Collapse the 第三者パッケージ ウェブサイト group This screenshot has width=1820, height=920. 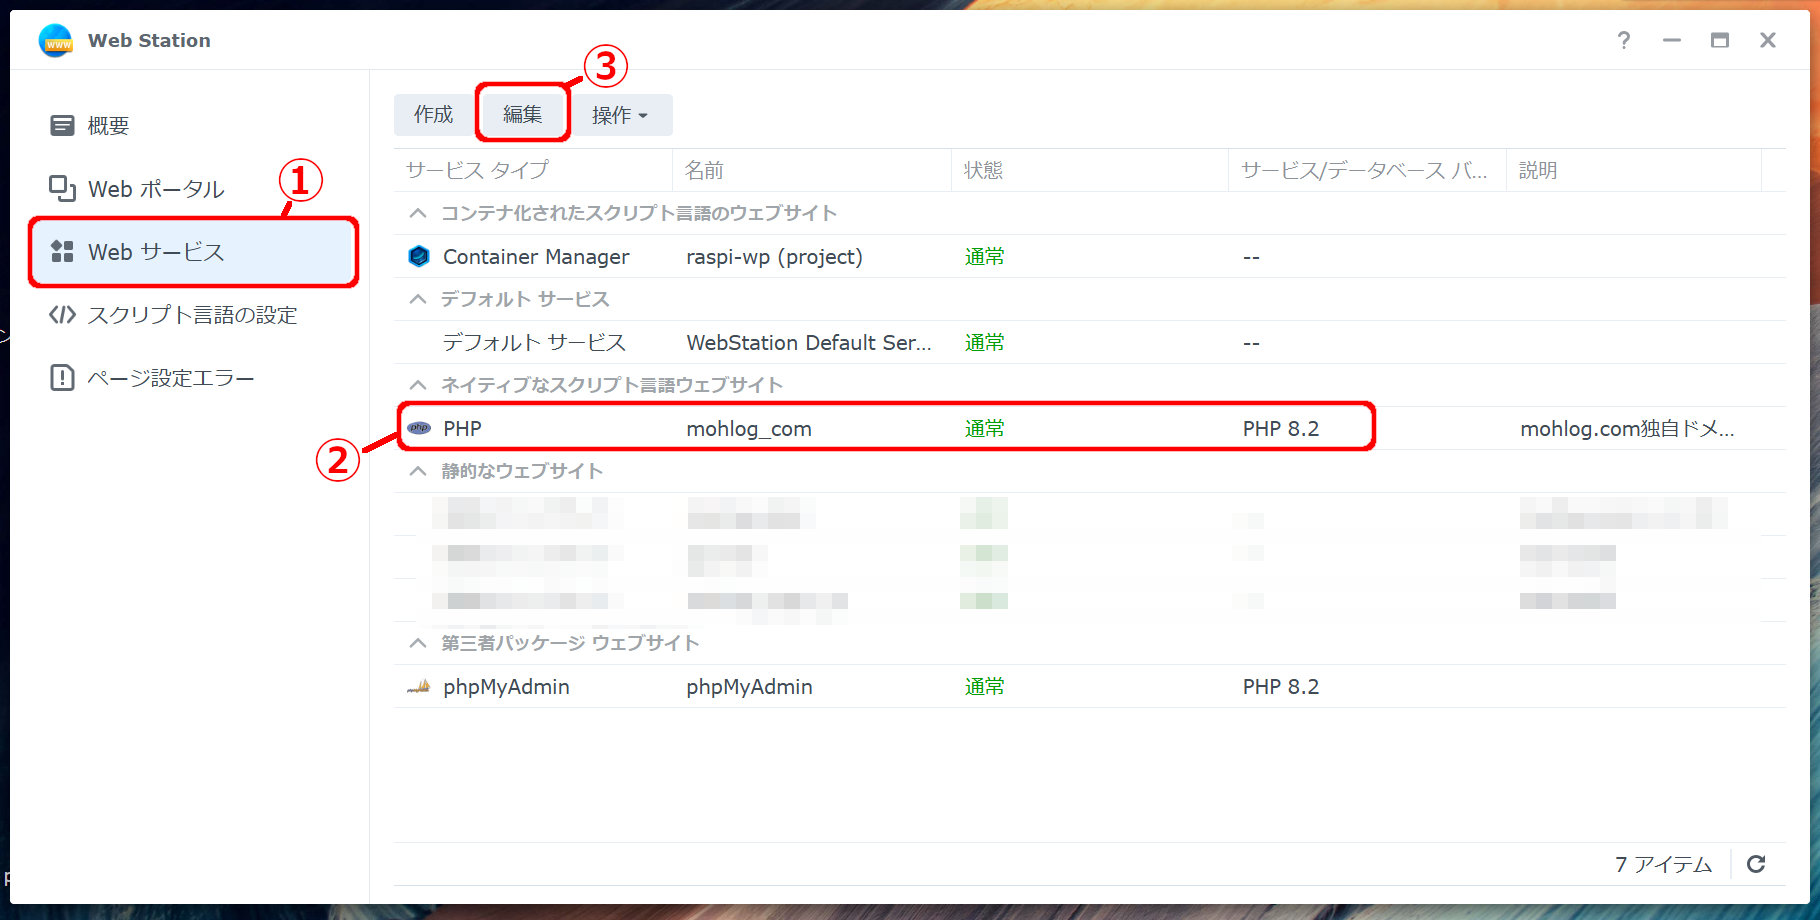pyautogui.click(x=418, y=644)
